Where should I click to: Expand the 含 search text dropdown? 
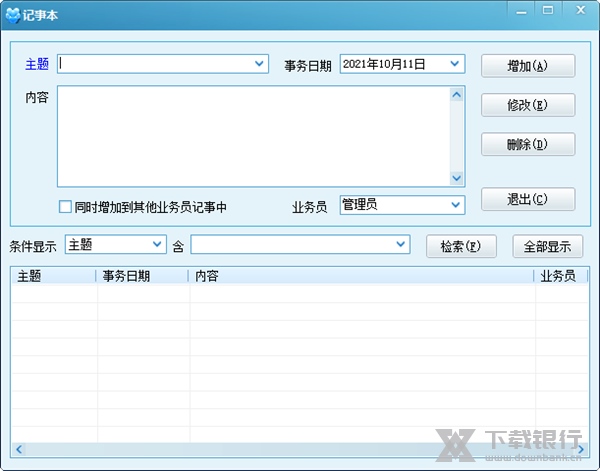coord(401,244)
